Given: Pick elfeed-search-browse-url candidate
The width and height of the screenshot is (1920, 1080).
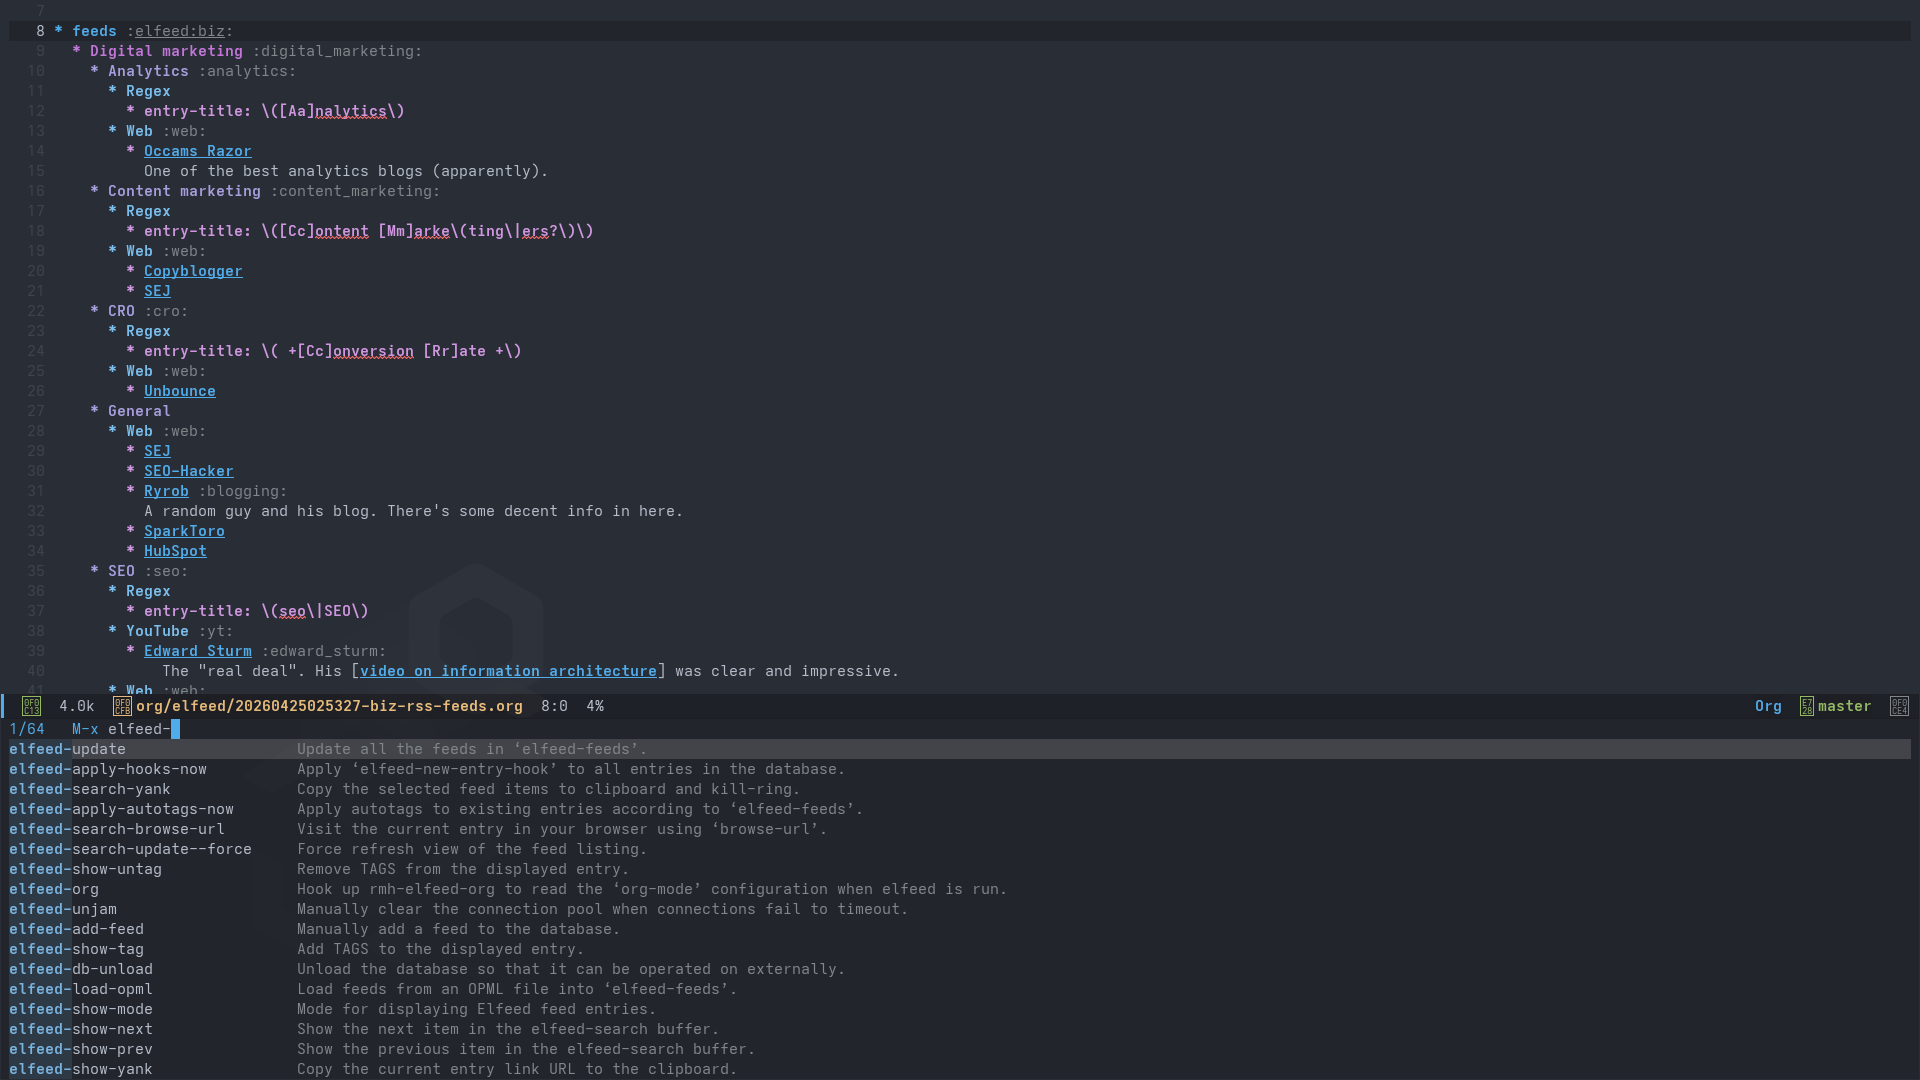Looking at the screenshot, I should point(117,829).
